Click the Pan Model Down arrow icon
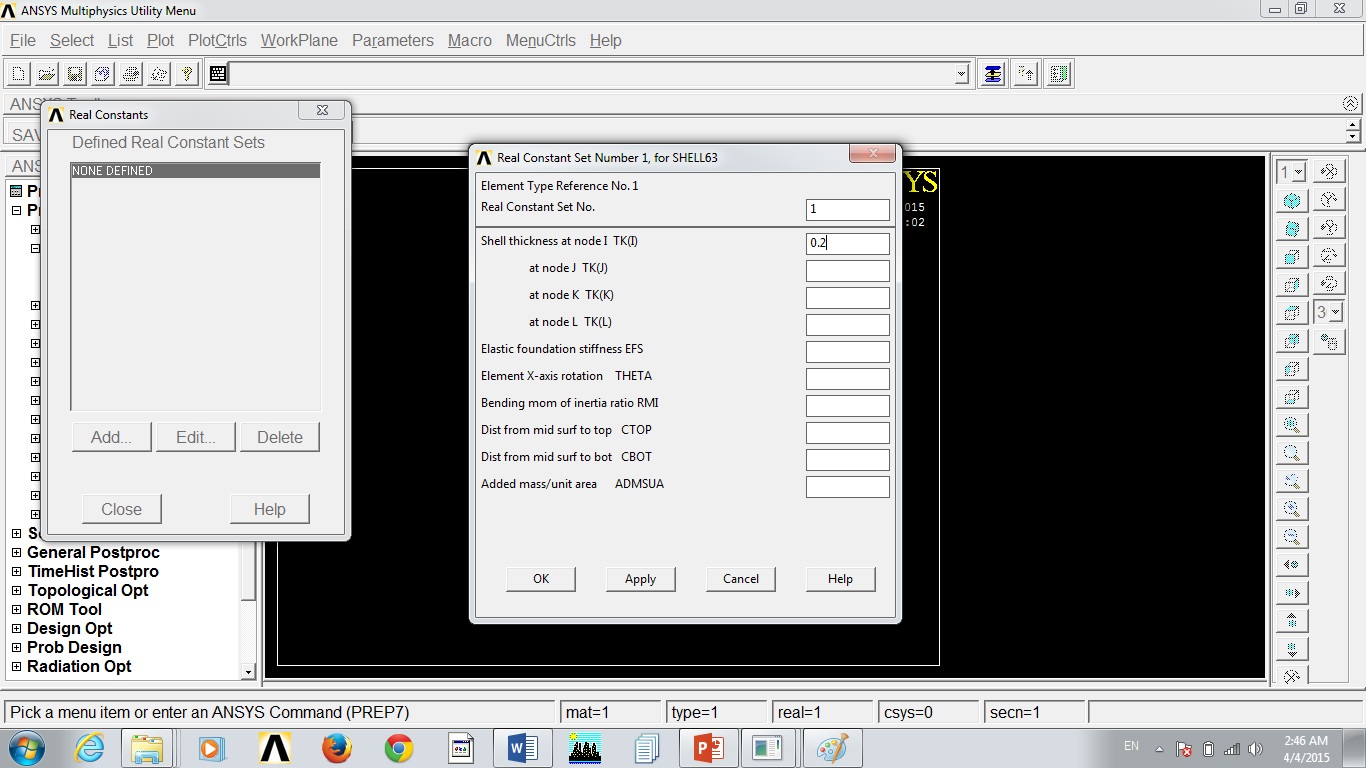Screen dimensions: 1366x768 pyautogui.click(x=1292, y=649)
